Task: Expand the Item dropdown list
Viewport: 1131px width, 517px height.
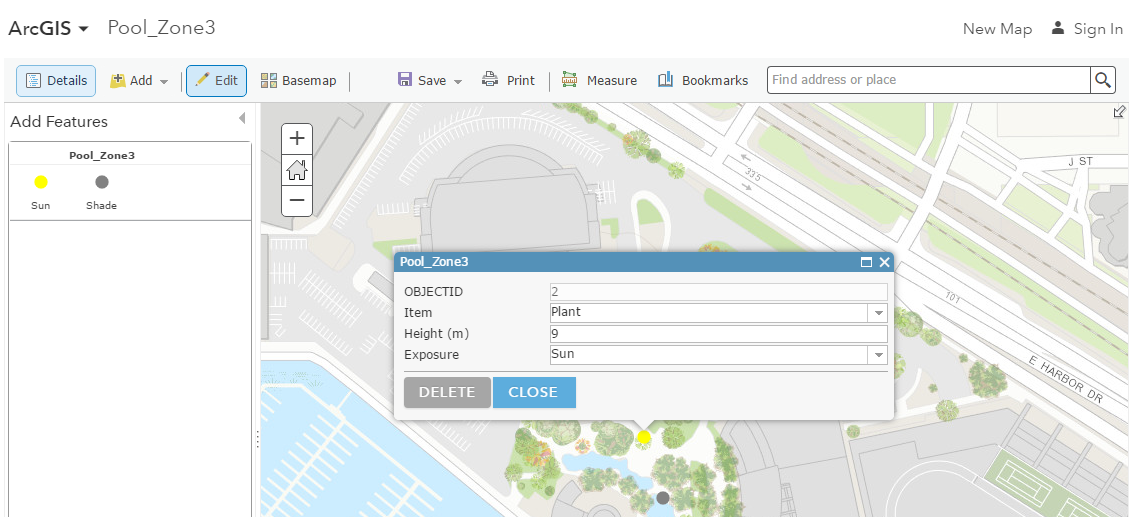Action: click(878, 313)
